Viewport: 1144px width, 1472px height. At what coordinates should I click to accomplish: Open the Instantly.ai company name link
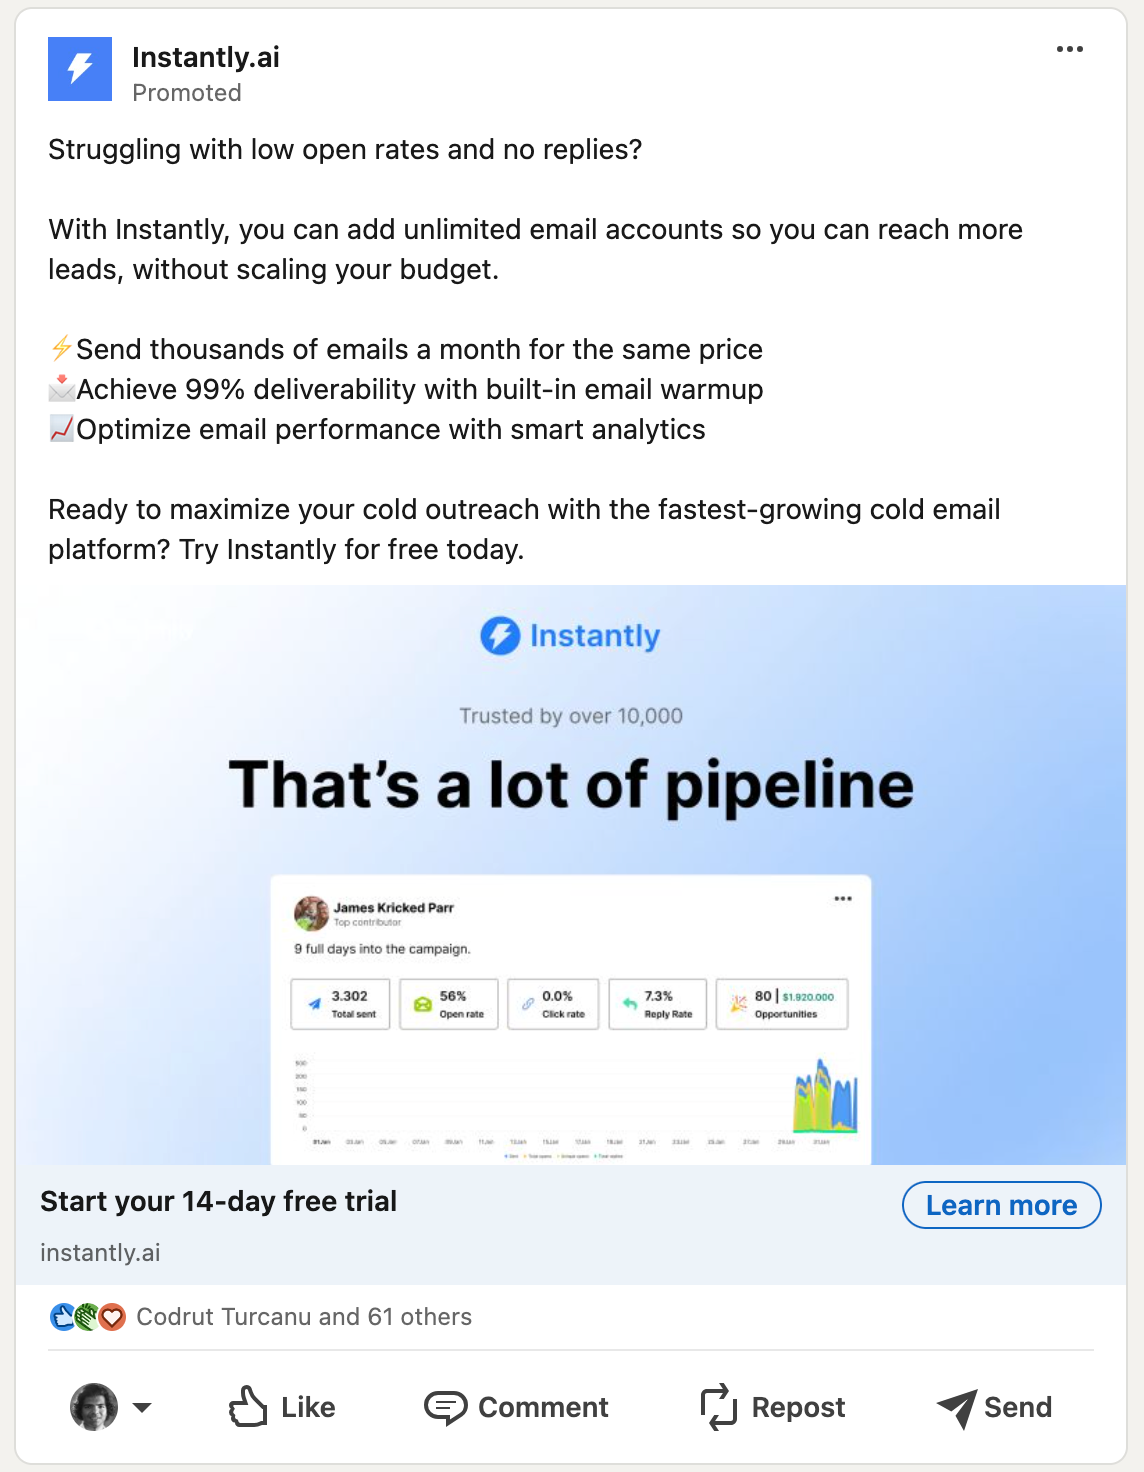206,57
